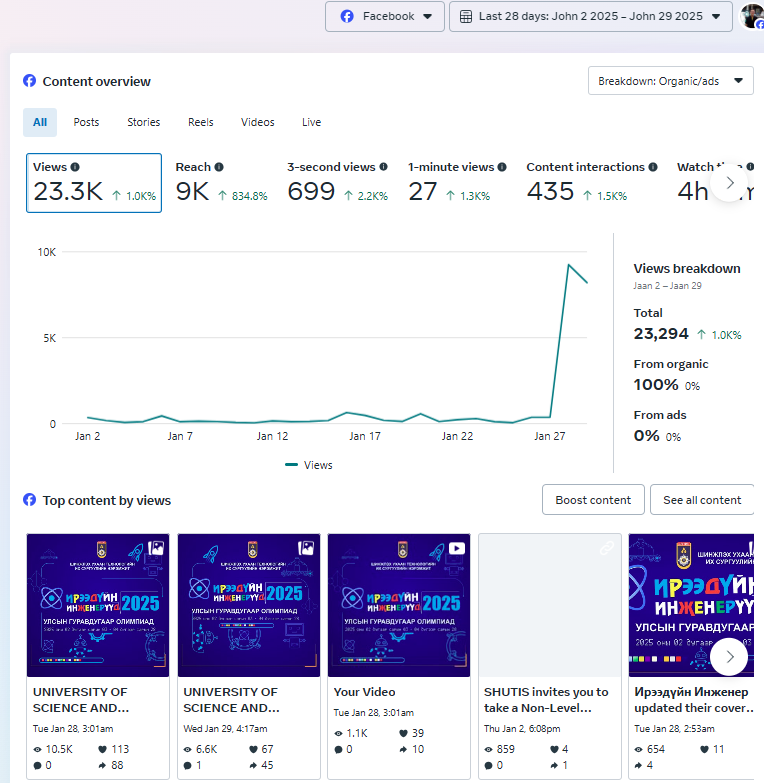
Task: Click the See all content button
Action: coord(702,500)
